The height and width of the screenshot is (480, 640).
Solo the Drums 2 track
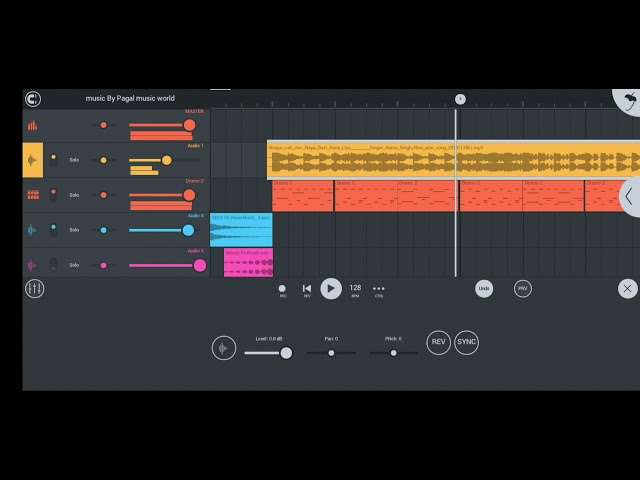coord(74,195)
